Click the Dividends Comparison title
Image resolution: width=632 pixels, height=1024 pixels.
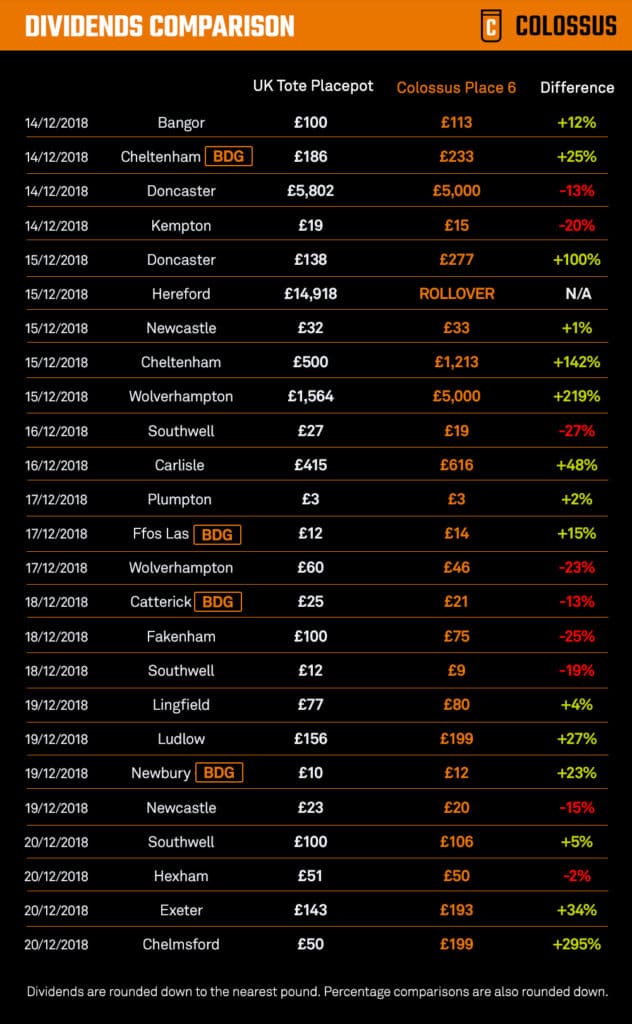click(x=160, y=26)
